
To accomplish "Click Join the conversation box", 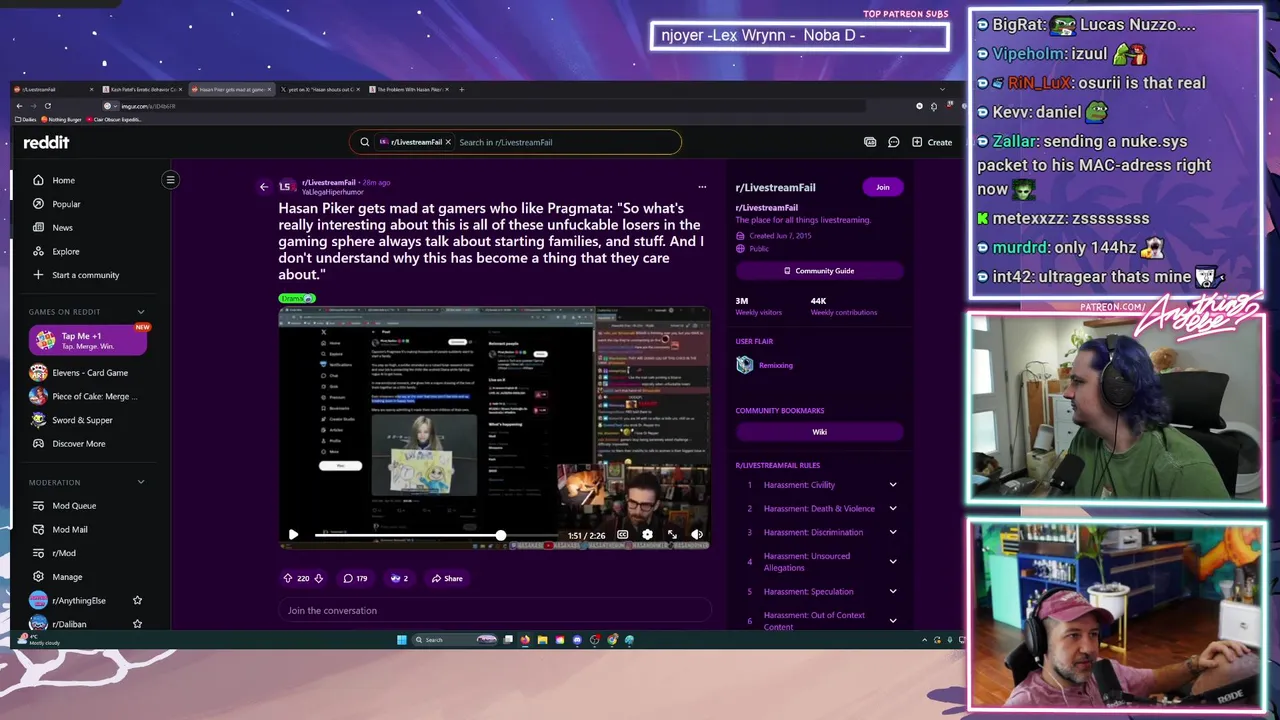I will [494, 610].
